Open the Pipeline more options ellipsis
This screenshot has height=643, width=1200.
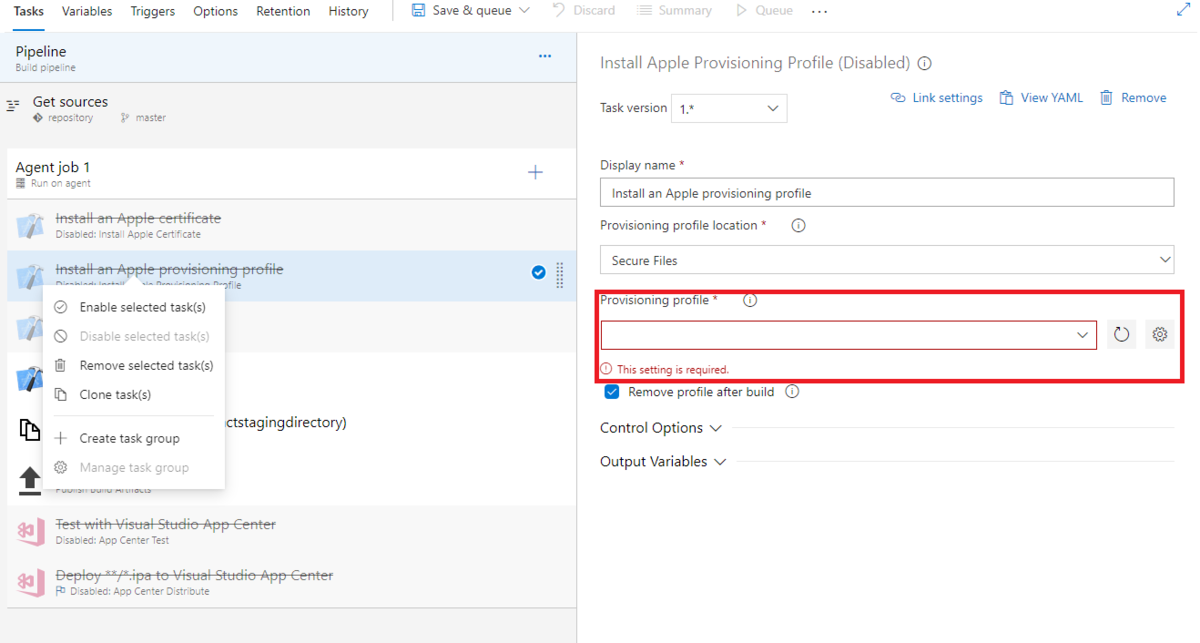click(x=545, y=56)
